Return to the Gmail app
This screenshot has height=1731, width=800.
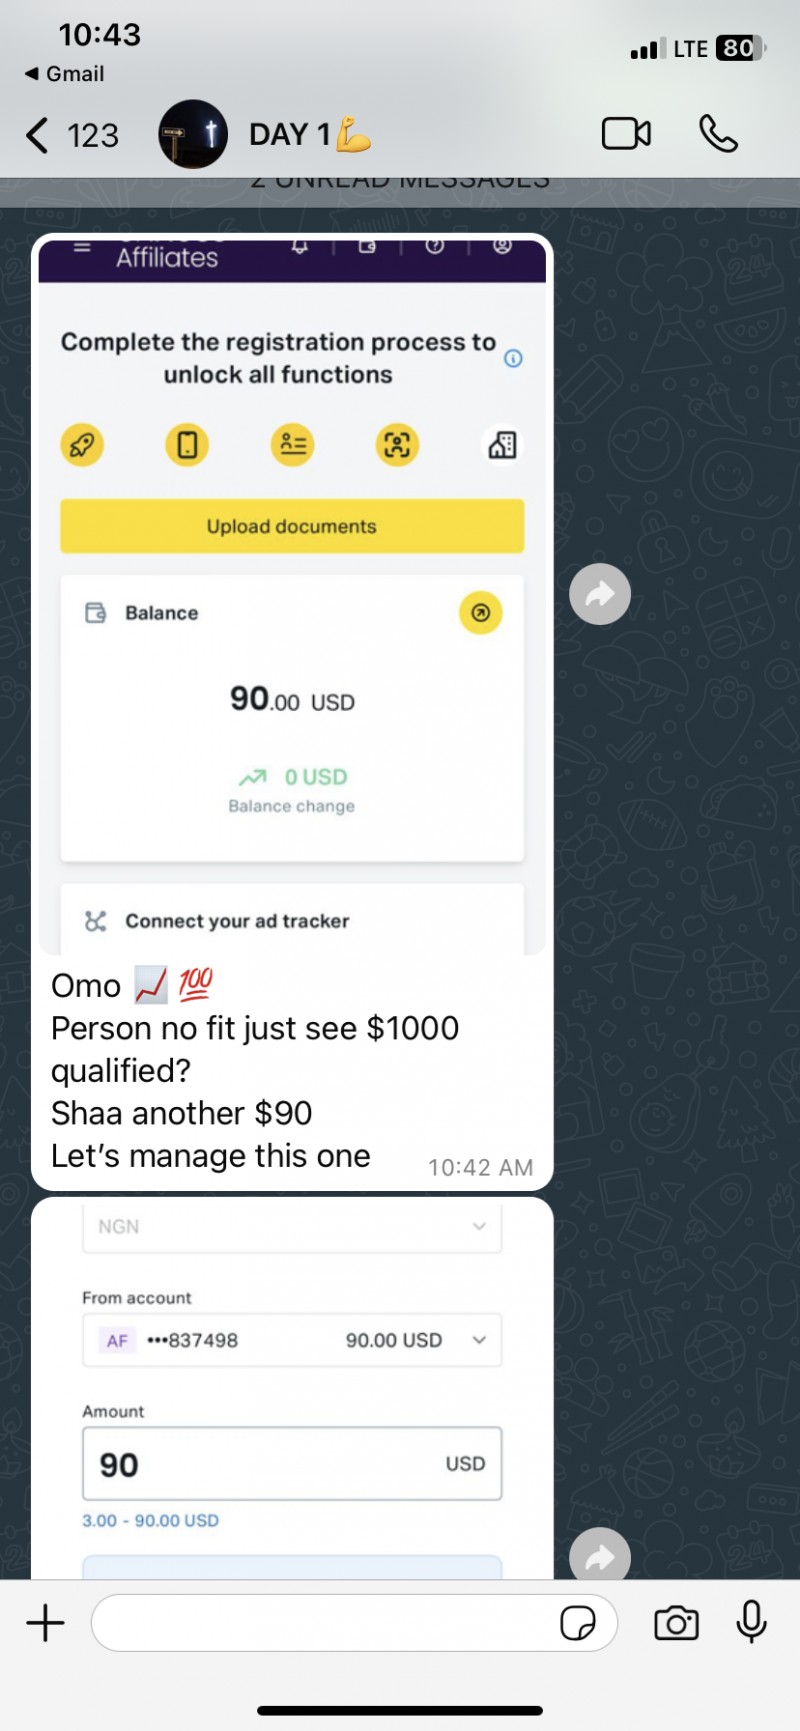click(64, 74)
